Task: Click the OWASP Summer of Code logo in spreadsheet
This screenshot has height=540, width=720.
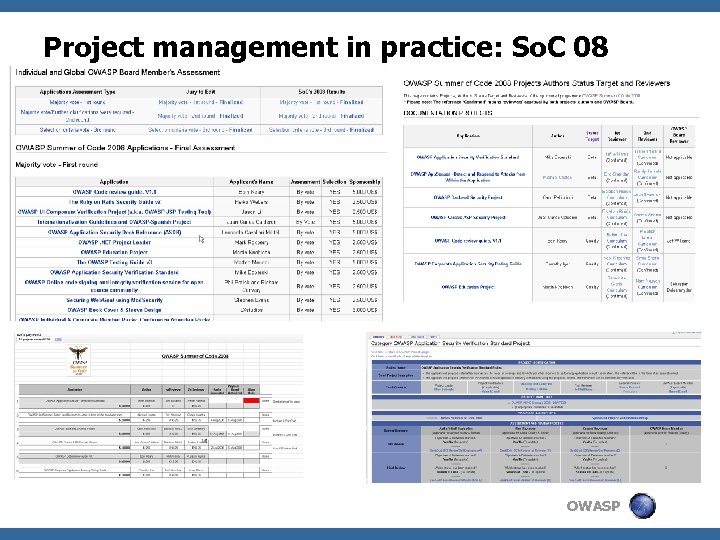Action: pos(79,360)
